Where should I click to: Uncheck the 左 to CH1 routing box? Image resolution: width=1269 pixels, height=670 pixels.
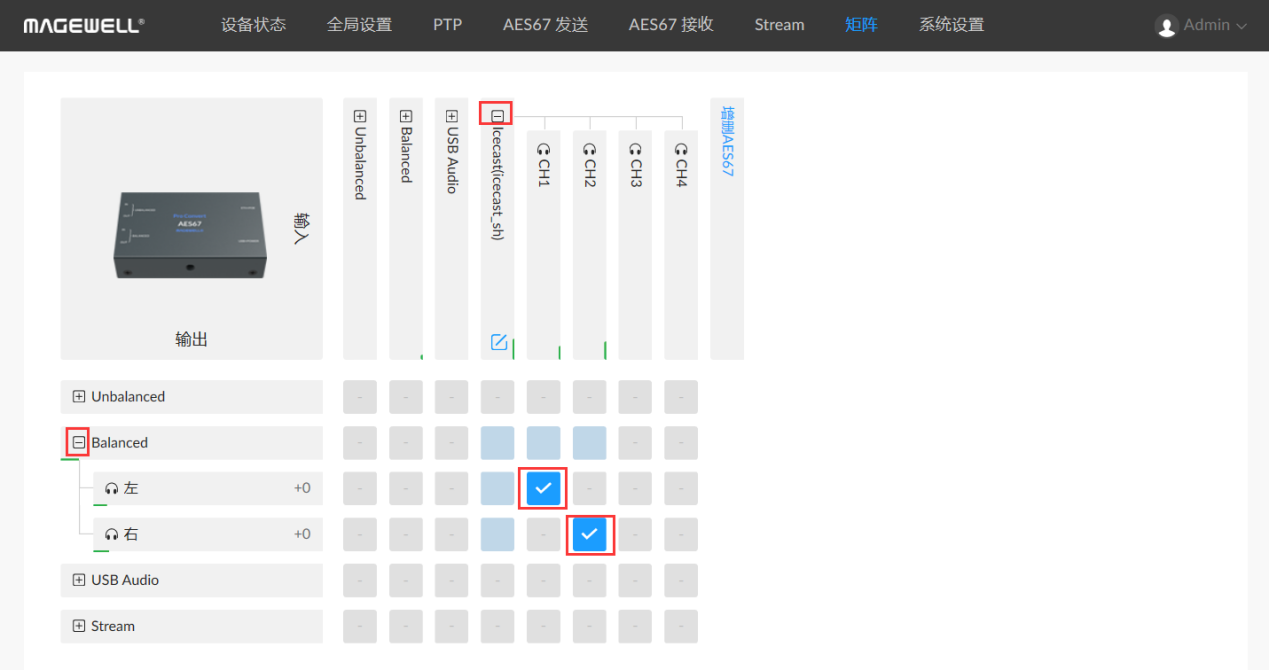point(543,488)
